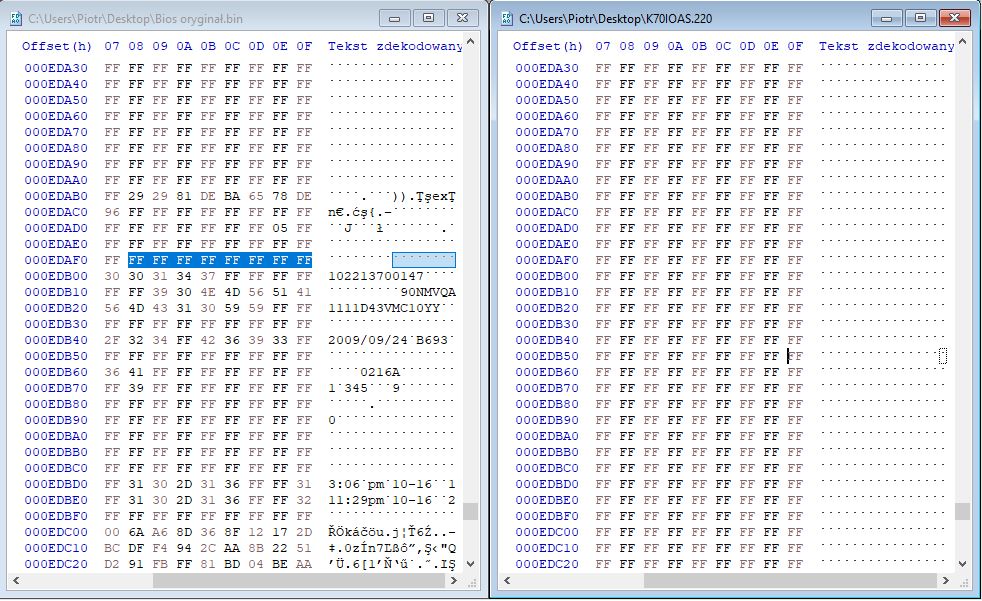The image size is (982, 601).
Task: Click byte 4E in row 000EDB10 of Bios oryginał.bin
Action: coord(208,292)
